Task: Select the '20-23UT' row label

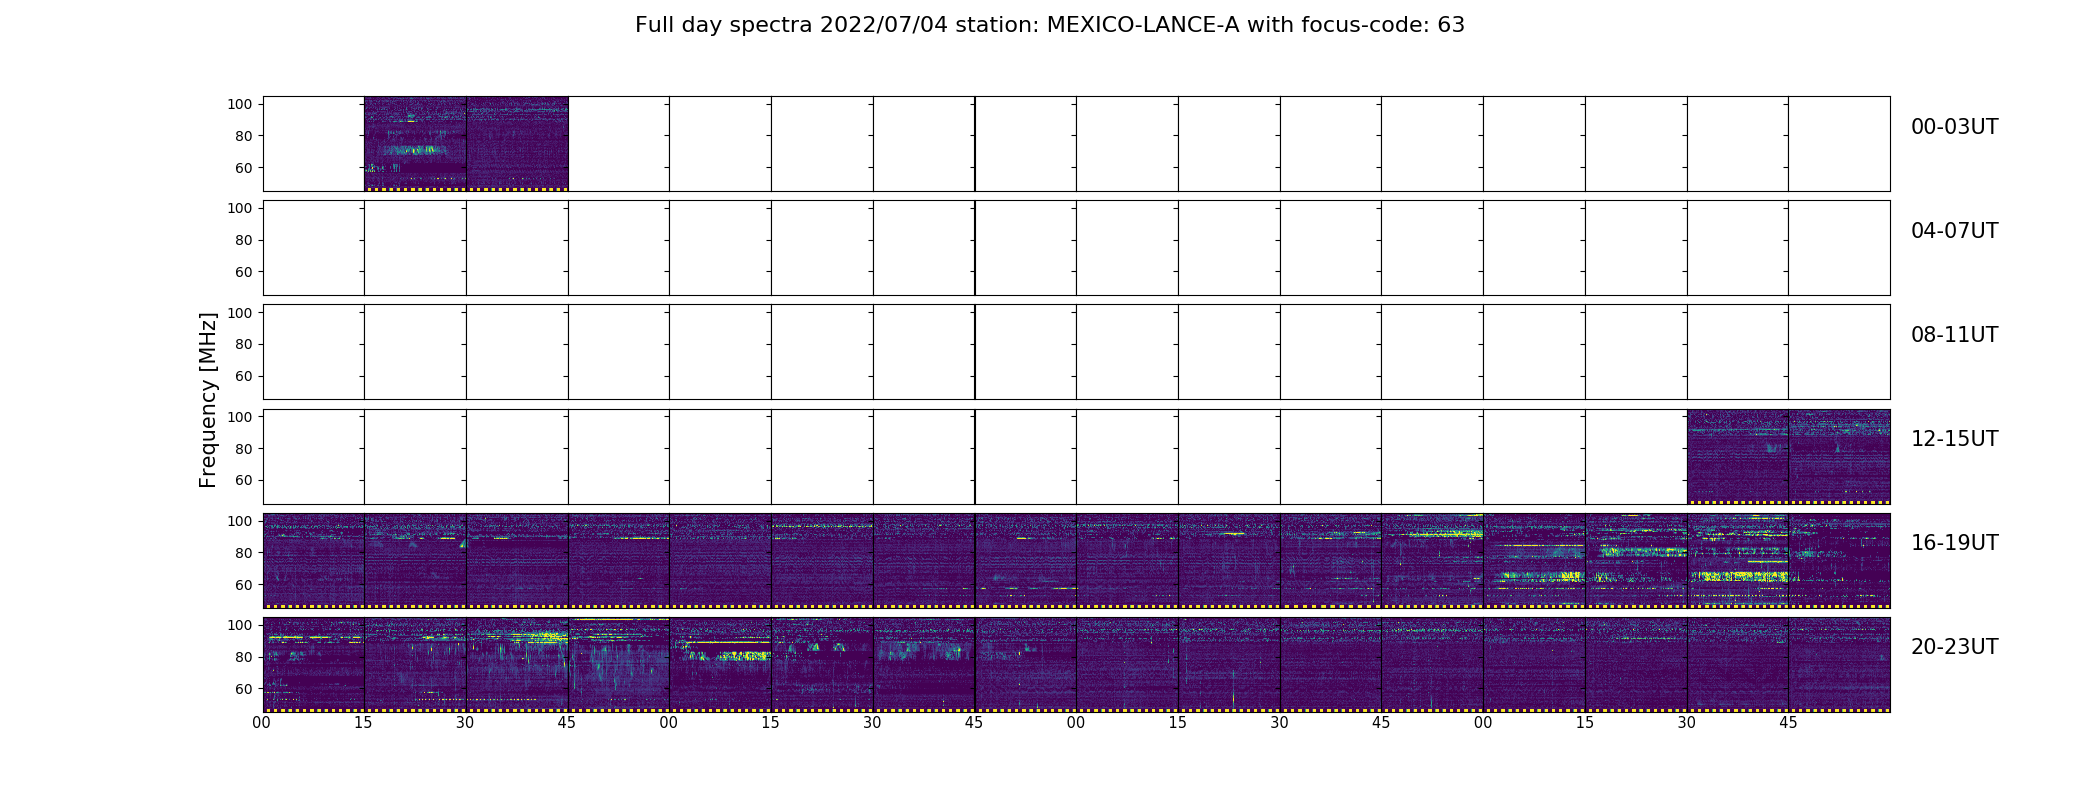Action: 1954,647
